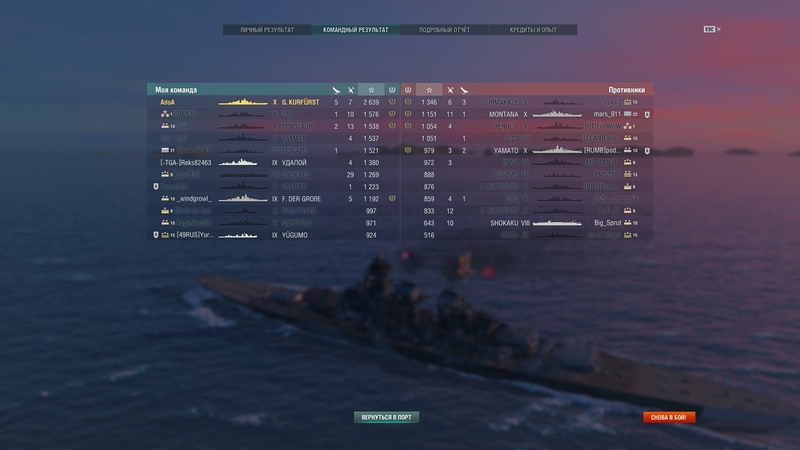Switch to Подробный отчёт tab
Image resolution: width=800 pixels, height=450 pixels.
point(444,30)
